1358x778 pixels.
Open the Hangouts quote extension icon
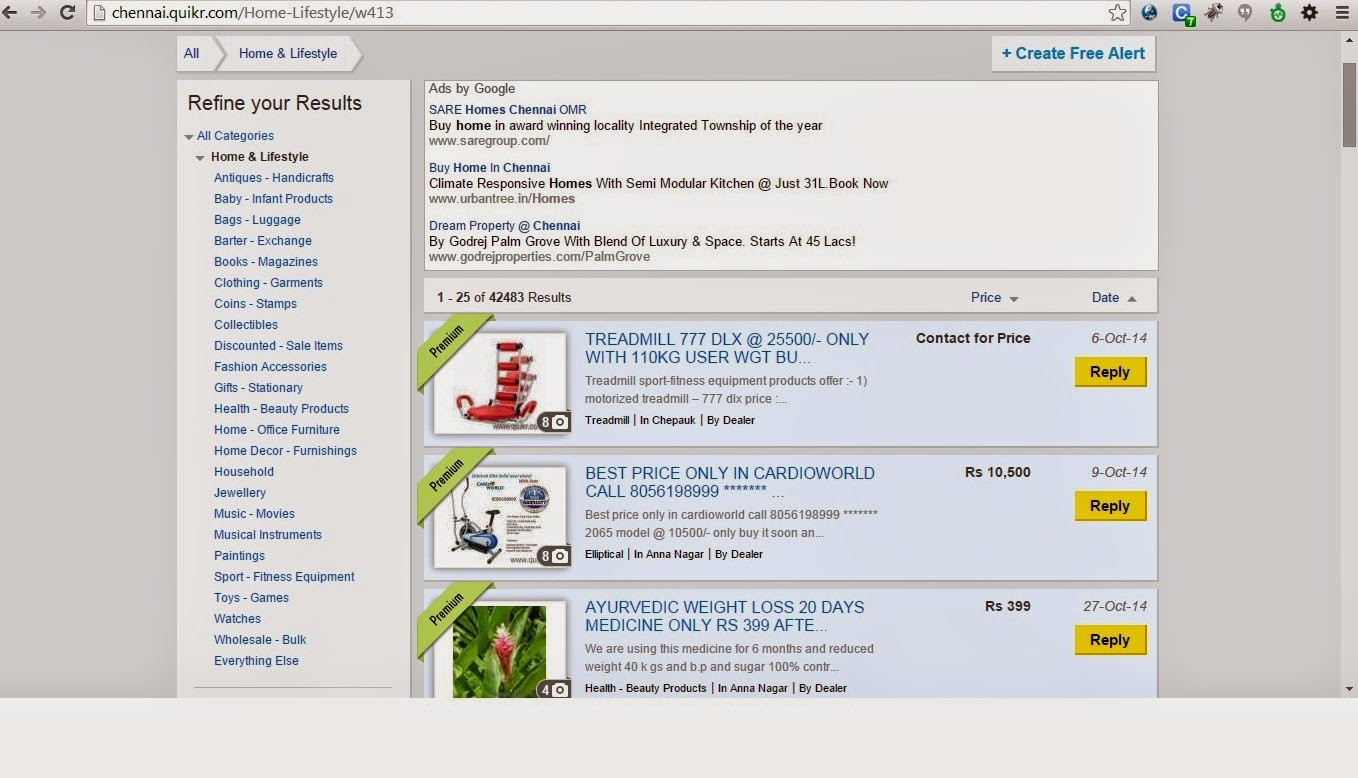point(1245,13)
